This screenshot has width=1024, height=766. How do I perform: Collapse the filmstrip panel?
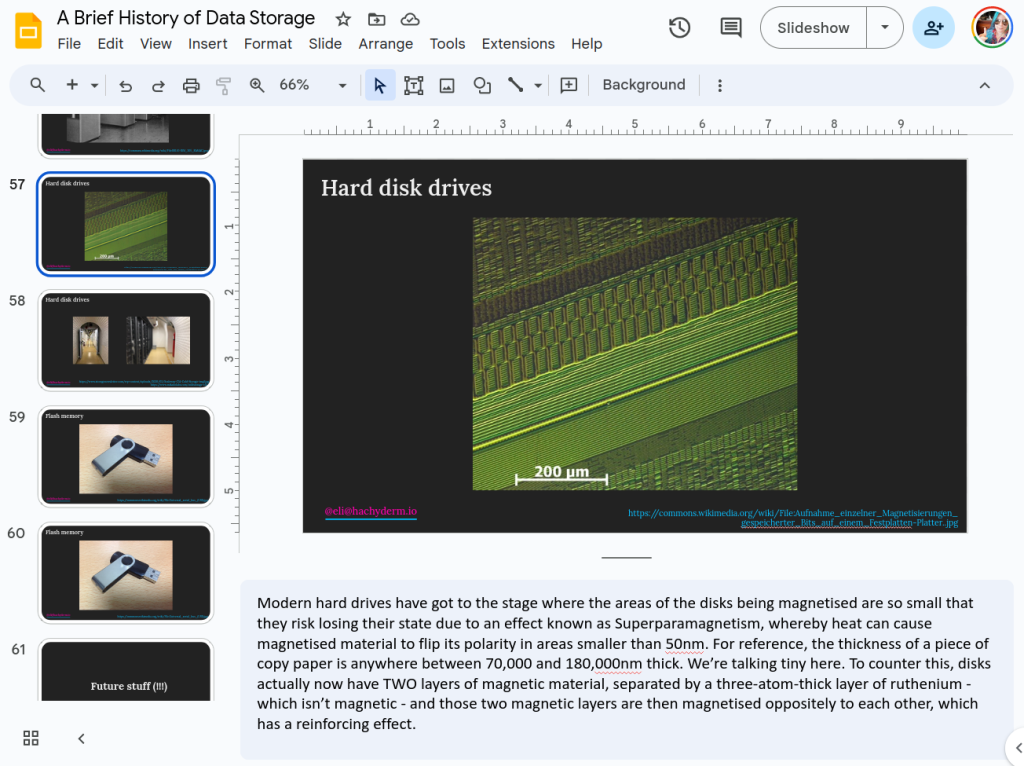(x=81, y=739)
